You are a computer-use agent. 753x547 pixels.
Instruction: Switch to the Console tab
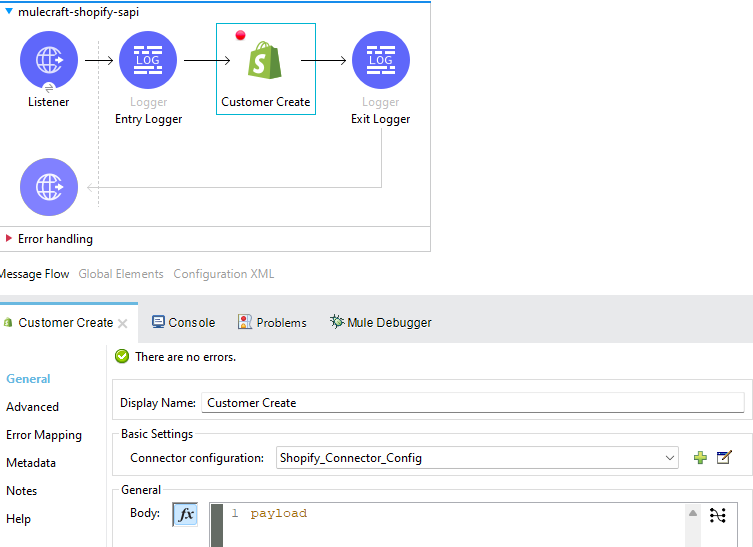pos(183,322)
